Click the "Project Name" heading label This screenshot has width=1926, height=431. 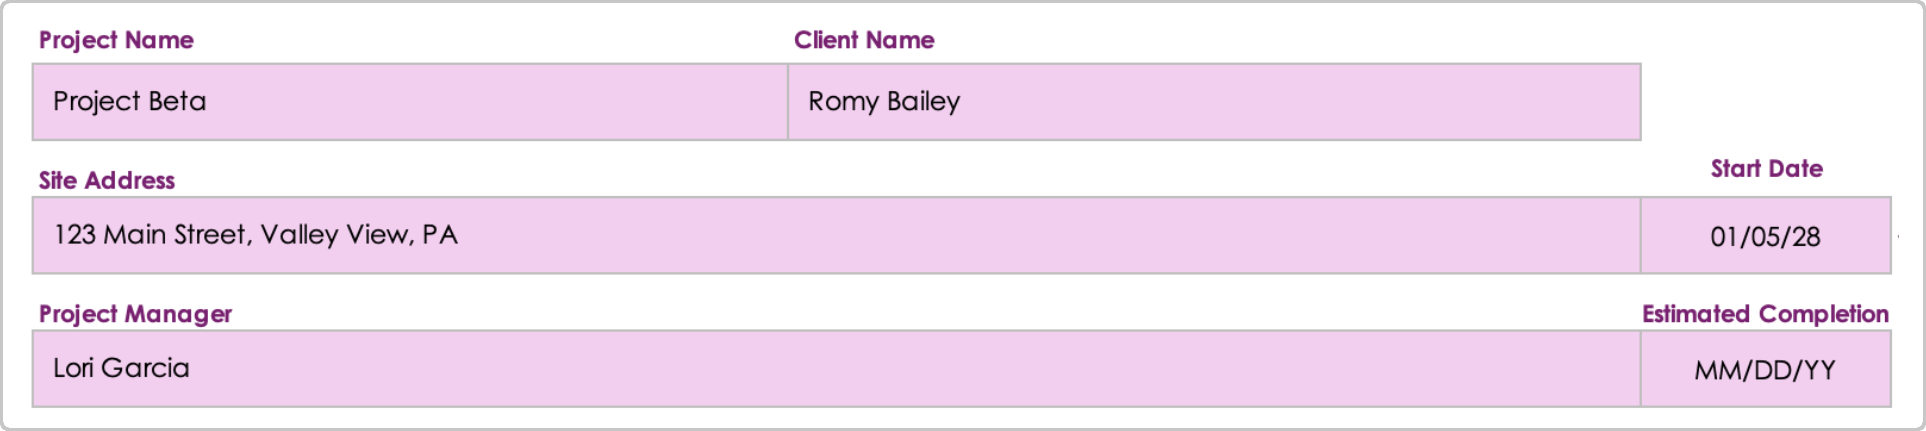tap(116, 40)
